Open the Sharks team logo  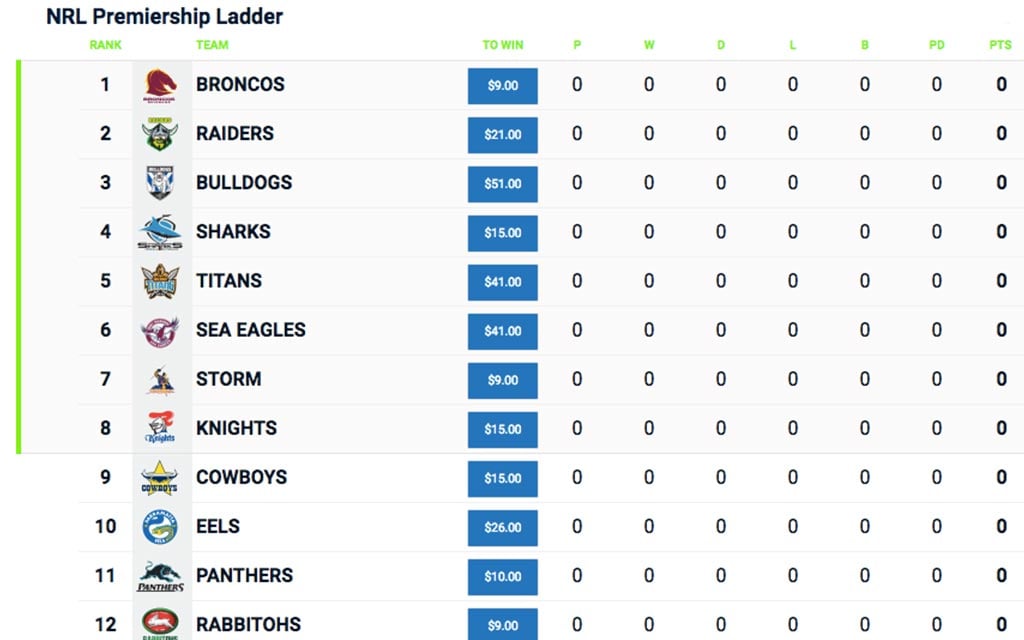[160, 232]
